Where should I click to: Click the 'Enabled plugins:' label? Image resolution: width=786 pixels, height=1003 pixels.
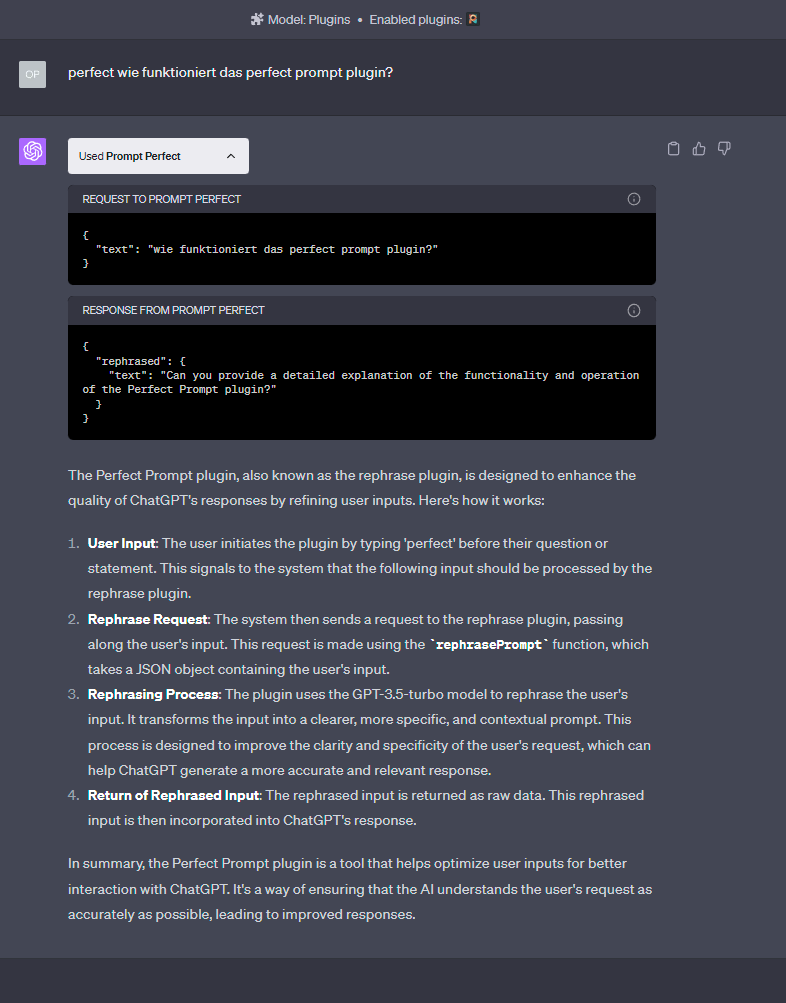click(416, 20)
